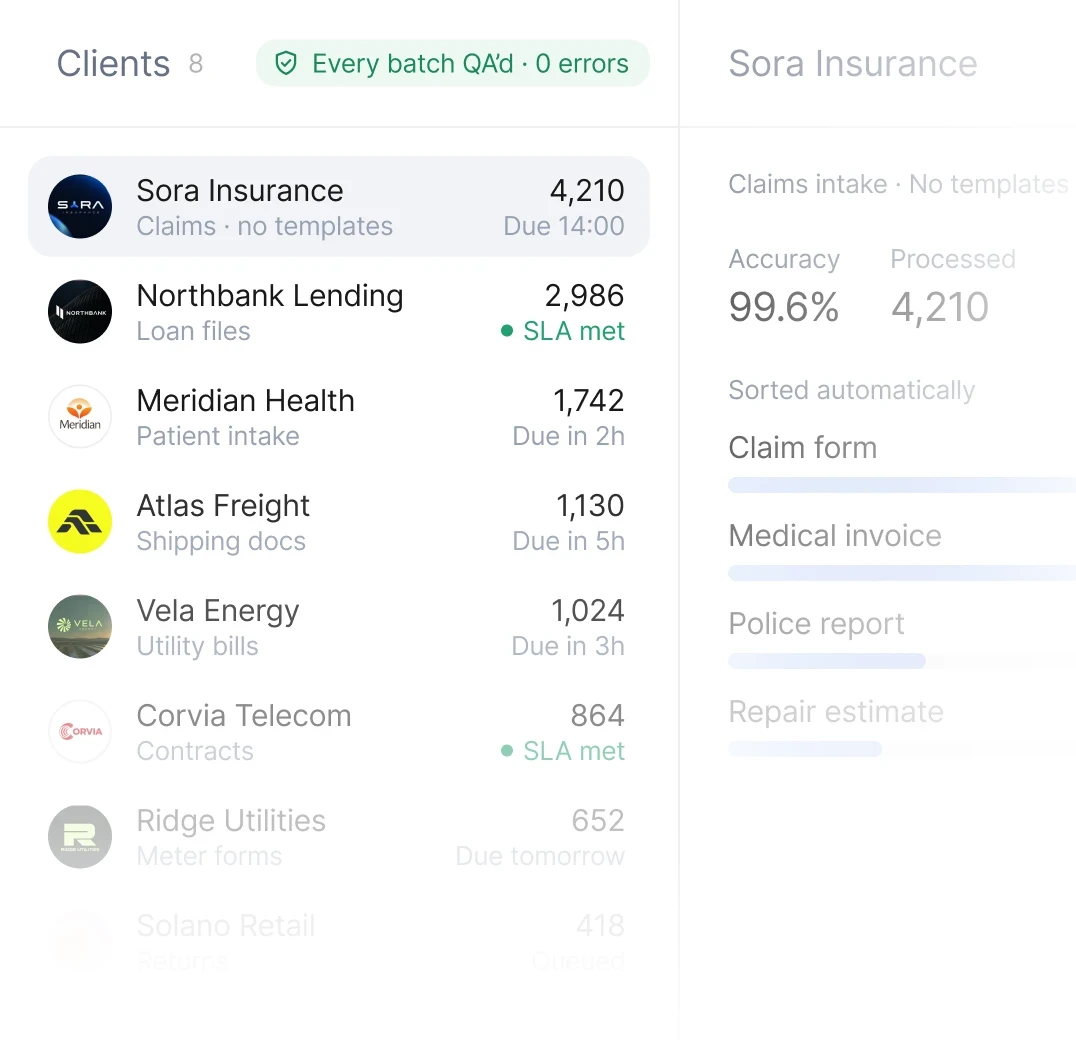
Task: Click the 1,130 count for Atlas Freight
Action: (589, 506)
